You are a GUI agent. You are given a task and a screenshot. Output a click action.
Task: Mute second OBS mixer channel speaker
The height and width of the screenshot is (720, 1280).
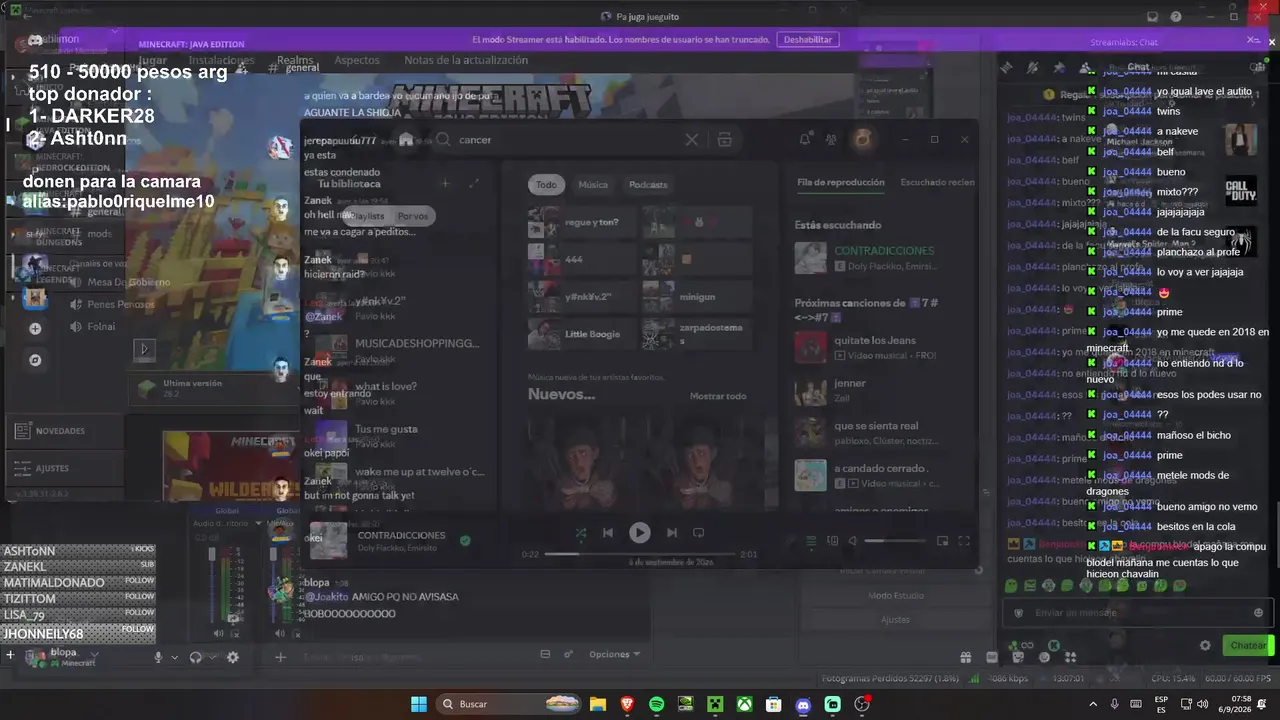click(x=280, y=633)
